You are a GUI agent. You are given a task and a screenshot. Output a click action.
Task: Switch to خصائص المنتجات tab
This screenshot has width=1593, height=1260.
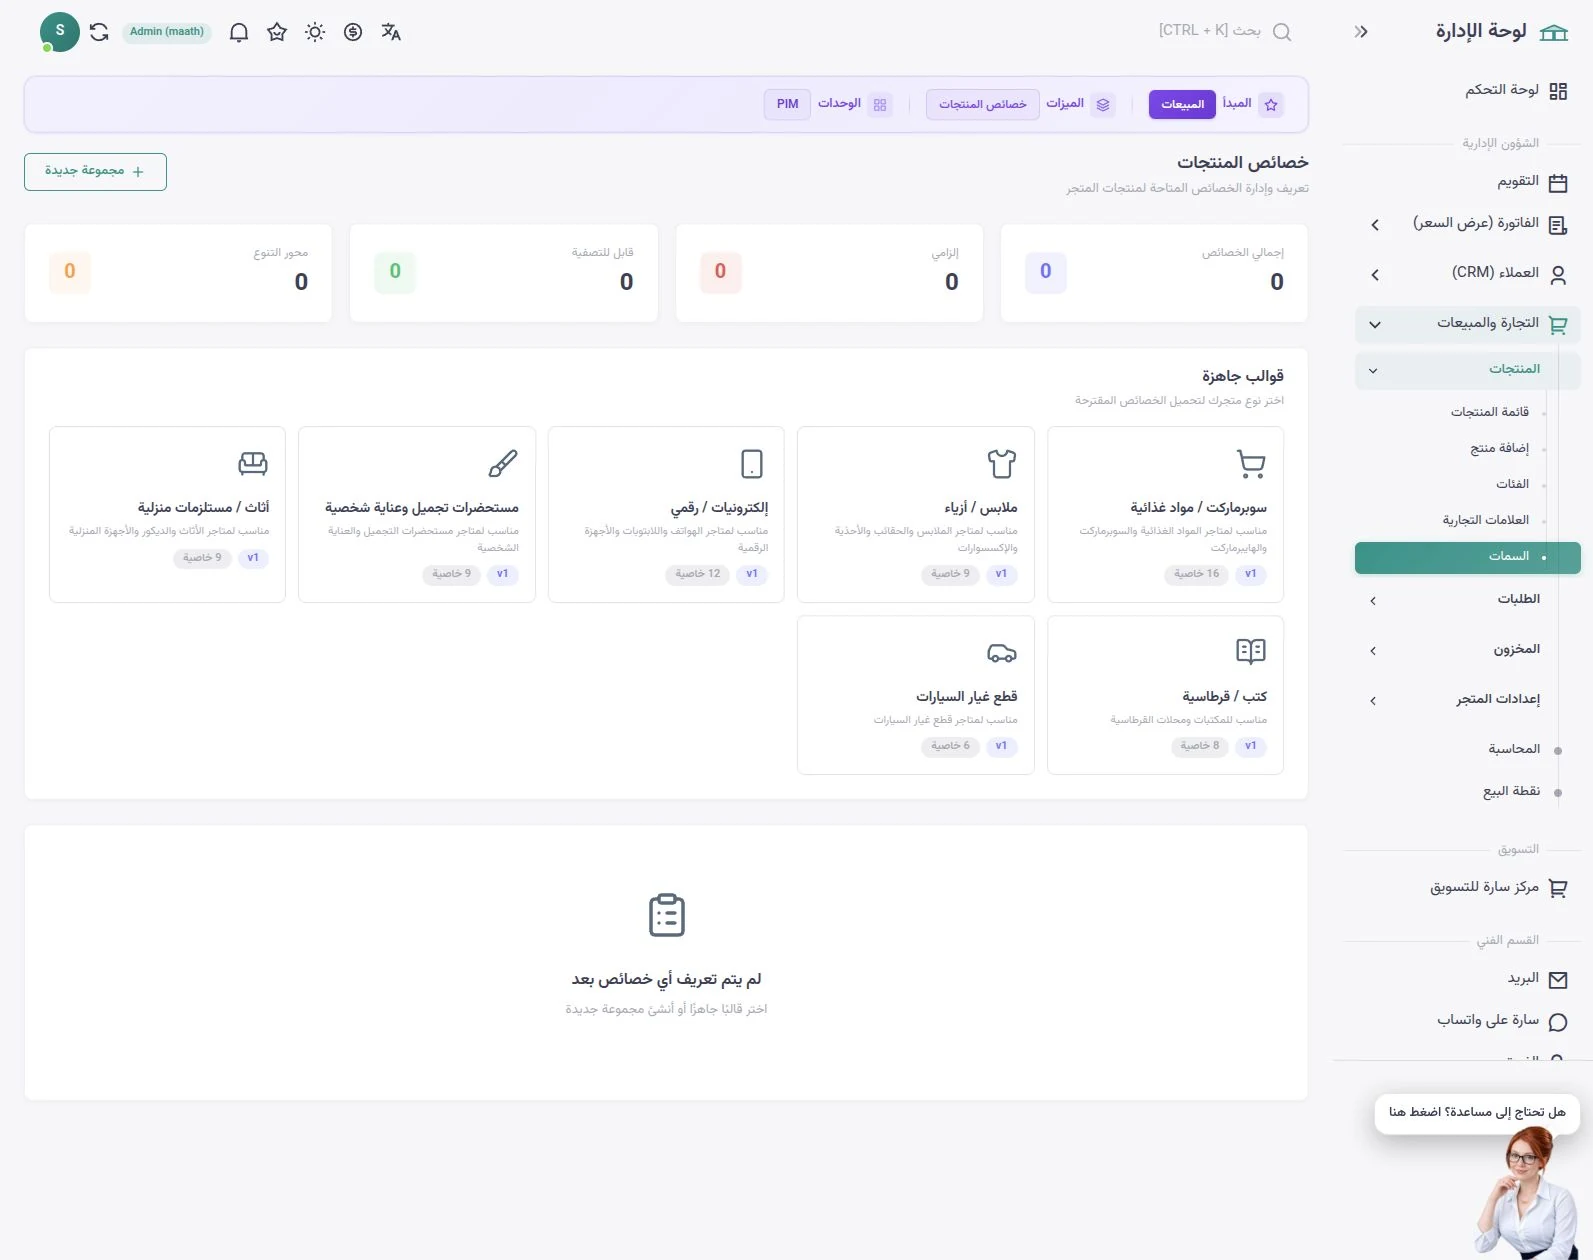pos(982,104)
